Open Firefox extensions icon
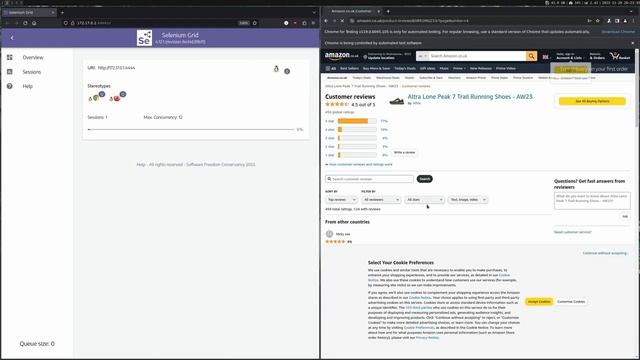The height and width of the screenshot is (360, 640). [x=304, y=23]
